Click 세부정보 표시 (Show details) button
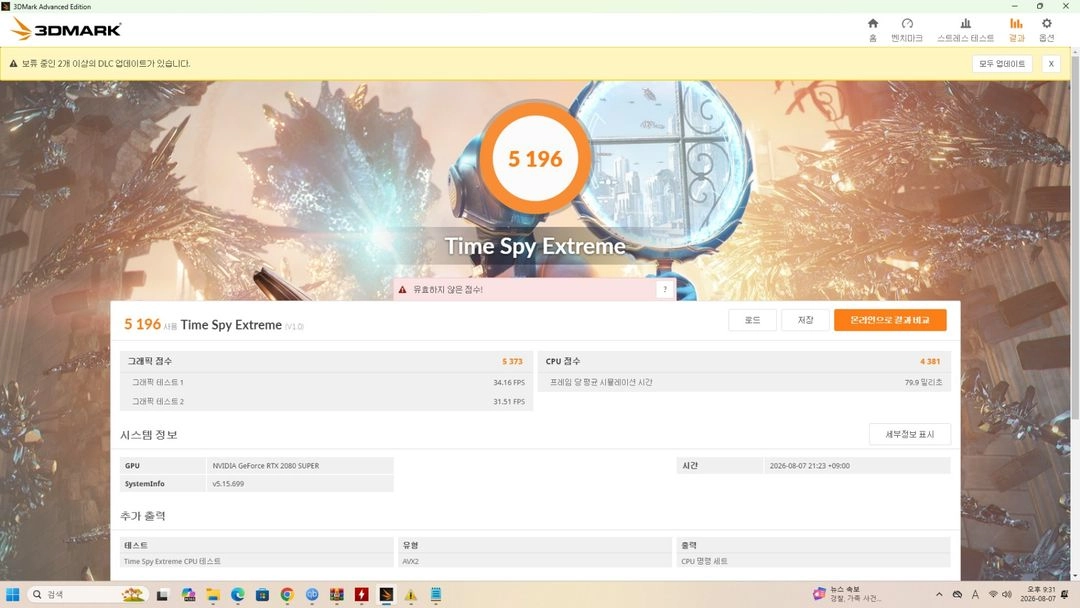 click(910, 434)
